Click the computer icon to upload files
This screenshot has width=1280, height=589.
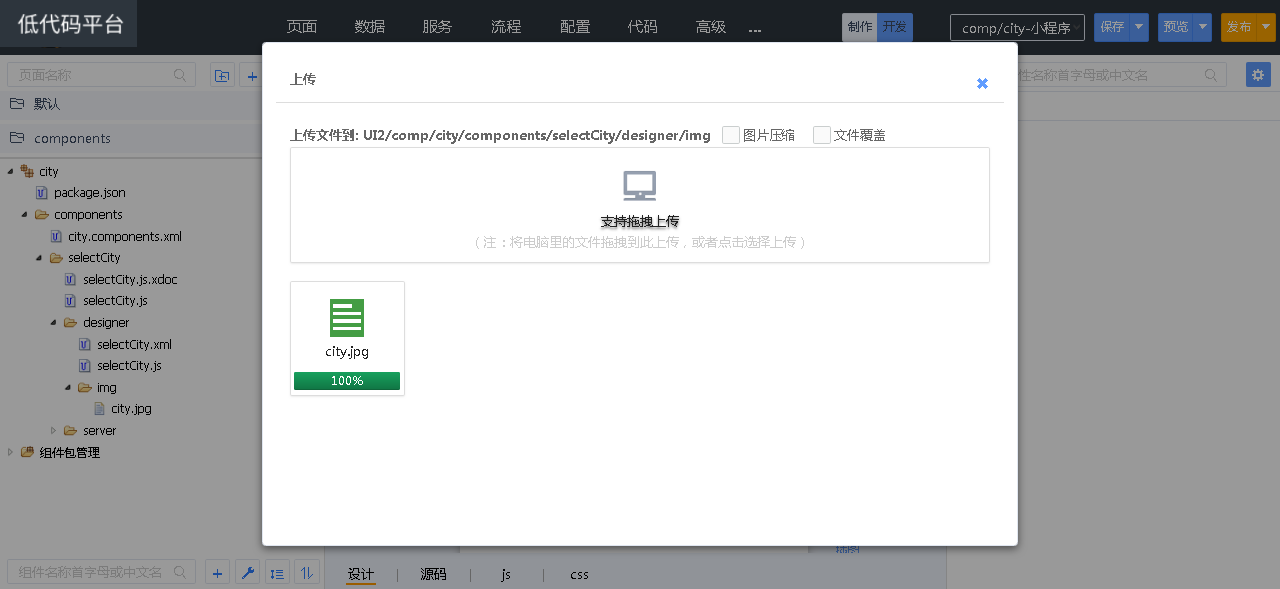coord(639,186)
